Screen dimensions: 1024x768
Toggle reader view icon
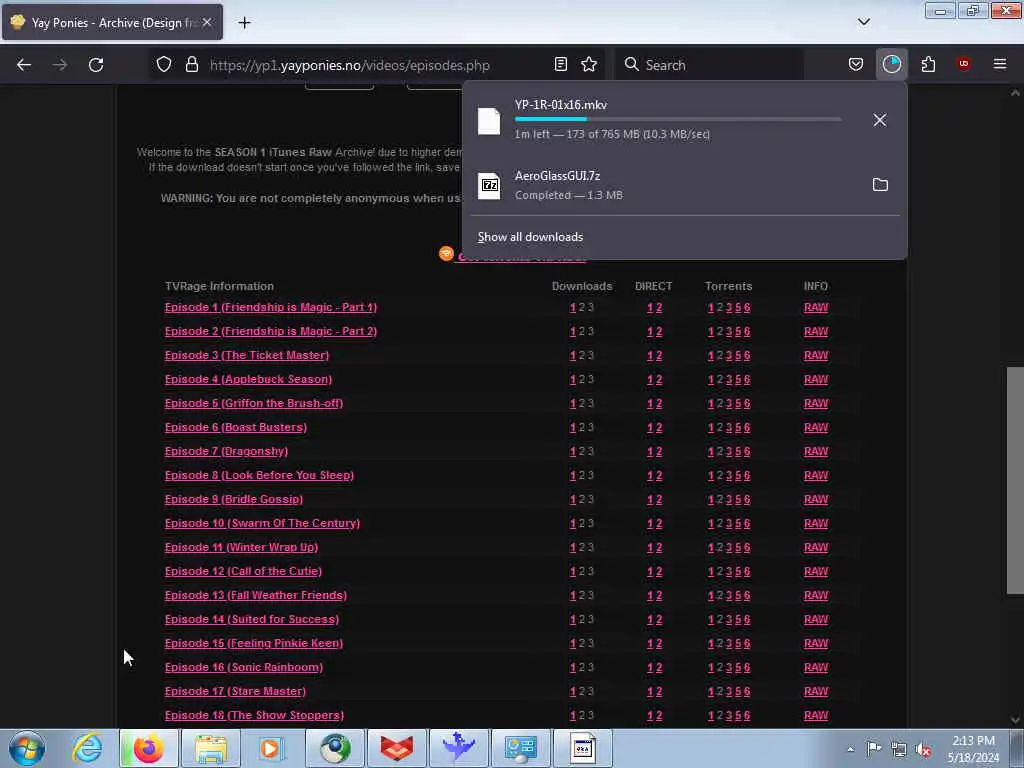[560, 64]
